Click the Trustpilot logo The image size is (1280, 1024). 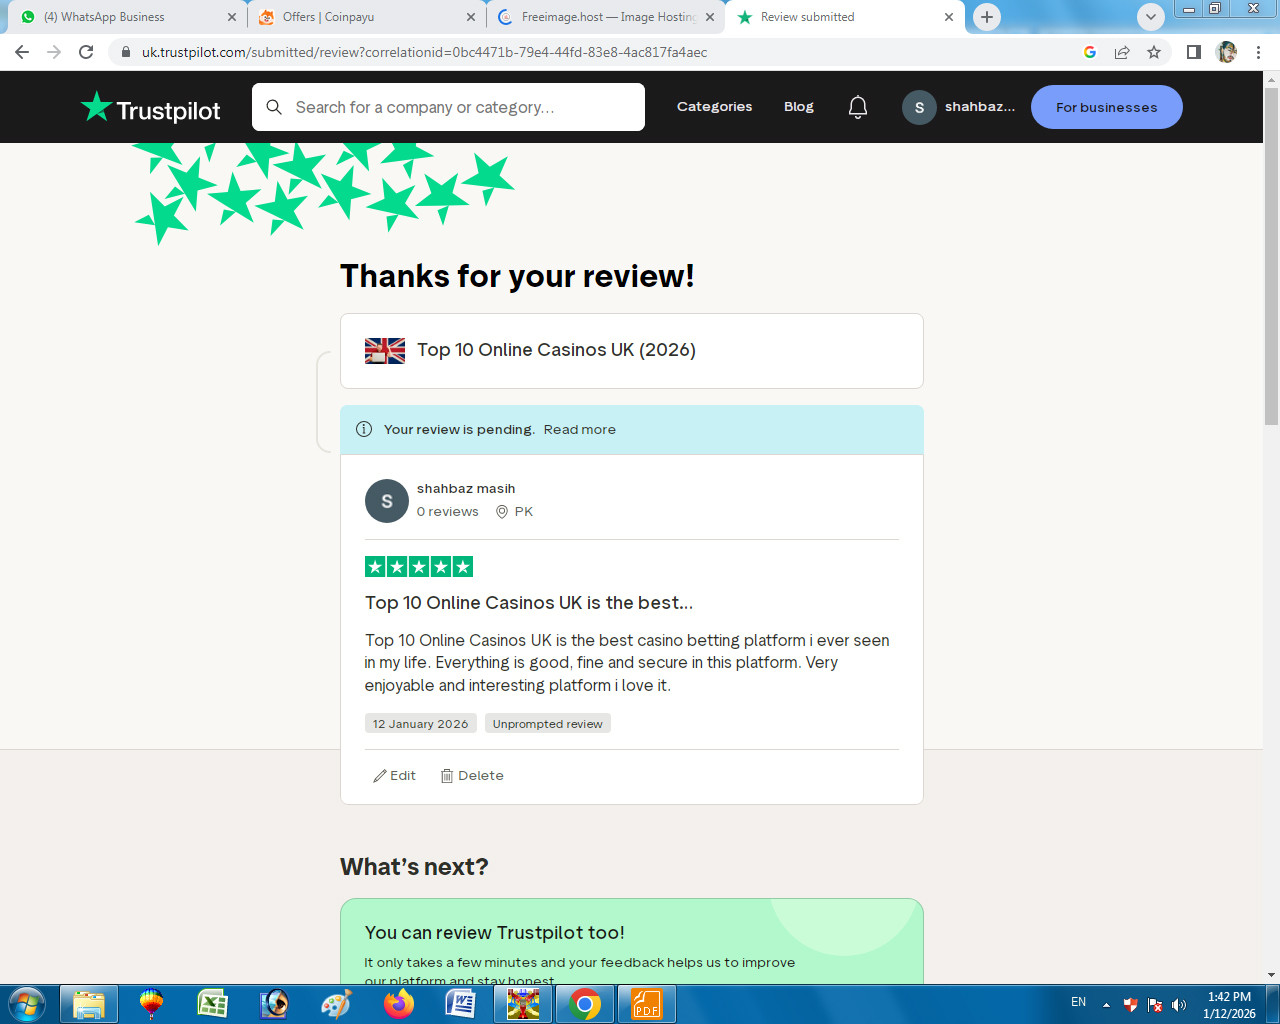click(151, 107)
